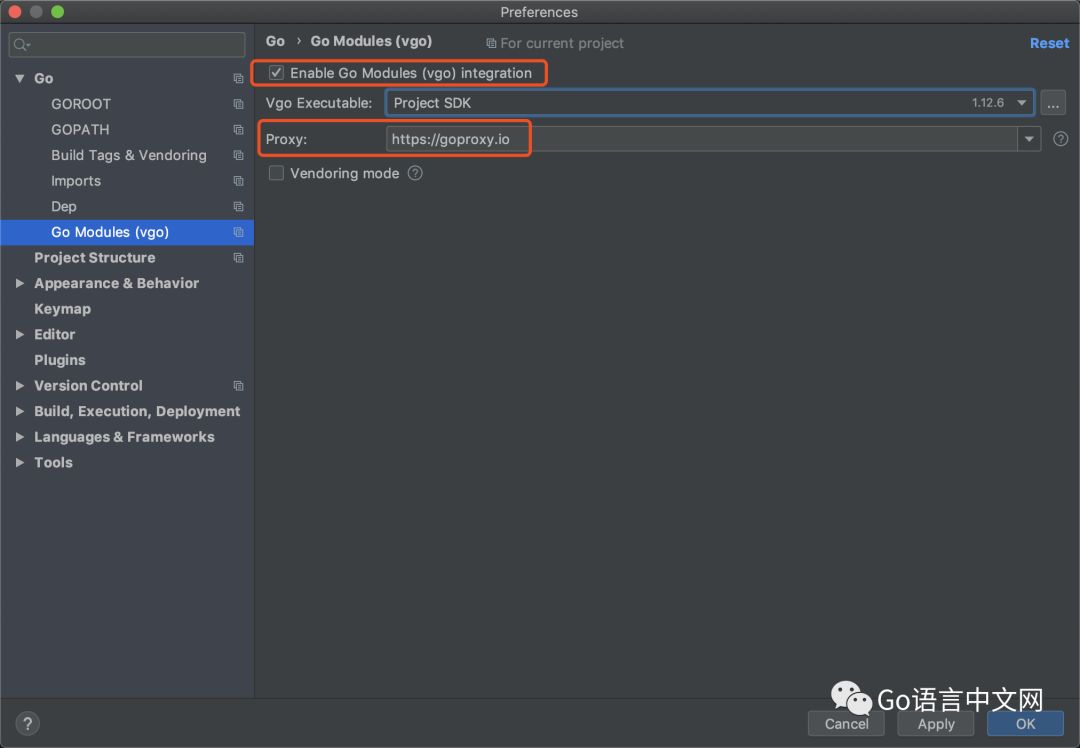Image resolution: width=1080 pixels, height=748 pixels.
Task: Expand the Languages & Frameworks section
Action: [x=20, y=437]
